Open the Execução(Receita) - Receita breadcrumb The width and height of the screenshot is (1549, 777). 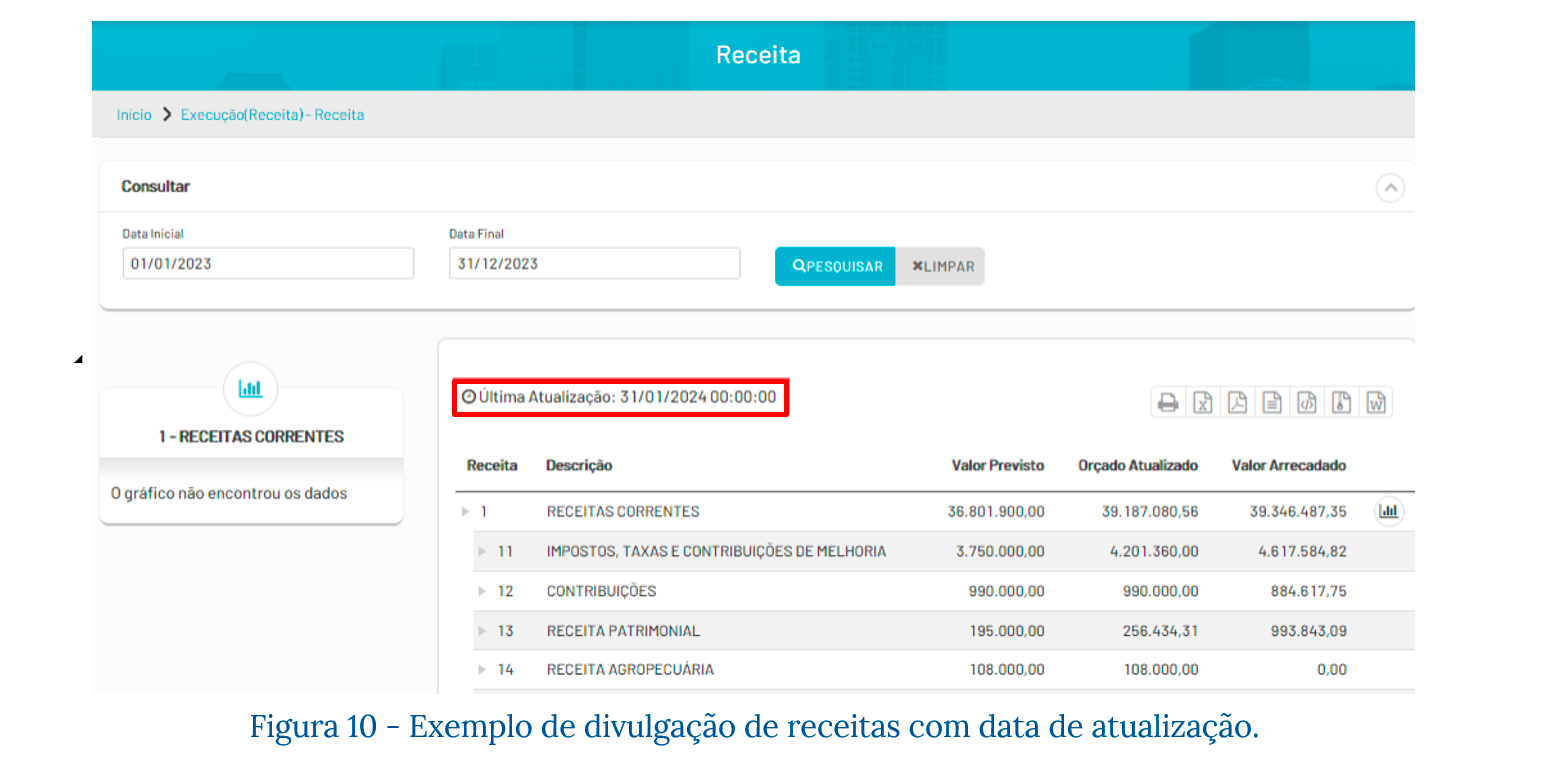pyautogui.click(x=272, y=115)
